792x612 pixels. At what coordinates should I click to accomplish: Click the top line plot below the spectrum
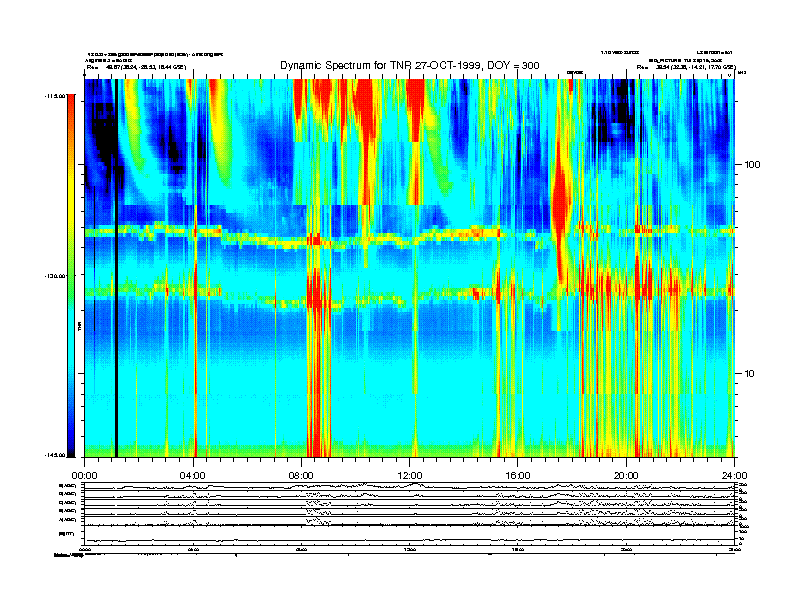(409, 486)
